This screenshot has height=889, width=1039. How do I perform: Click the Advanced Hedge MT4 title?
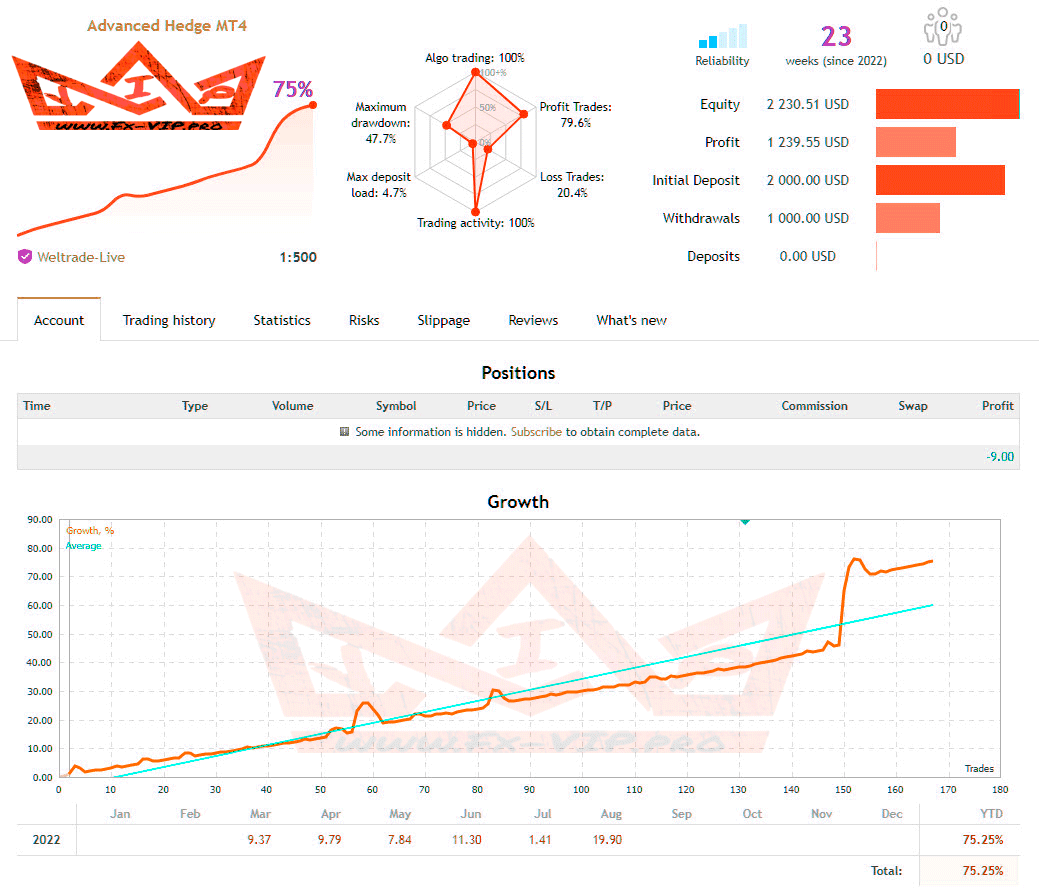[x=166, y=26]
